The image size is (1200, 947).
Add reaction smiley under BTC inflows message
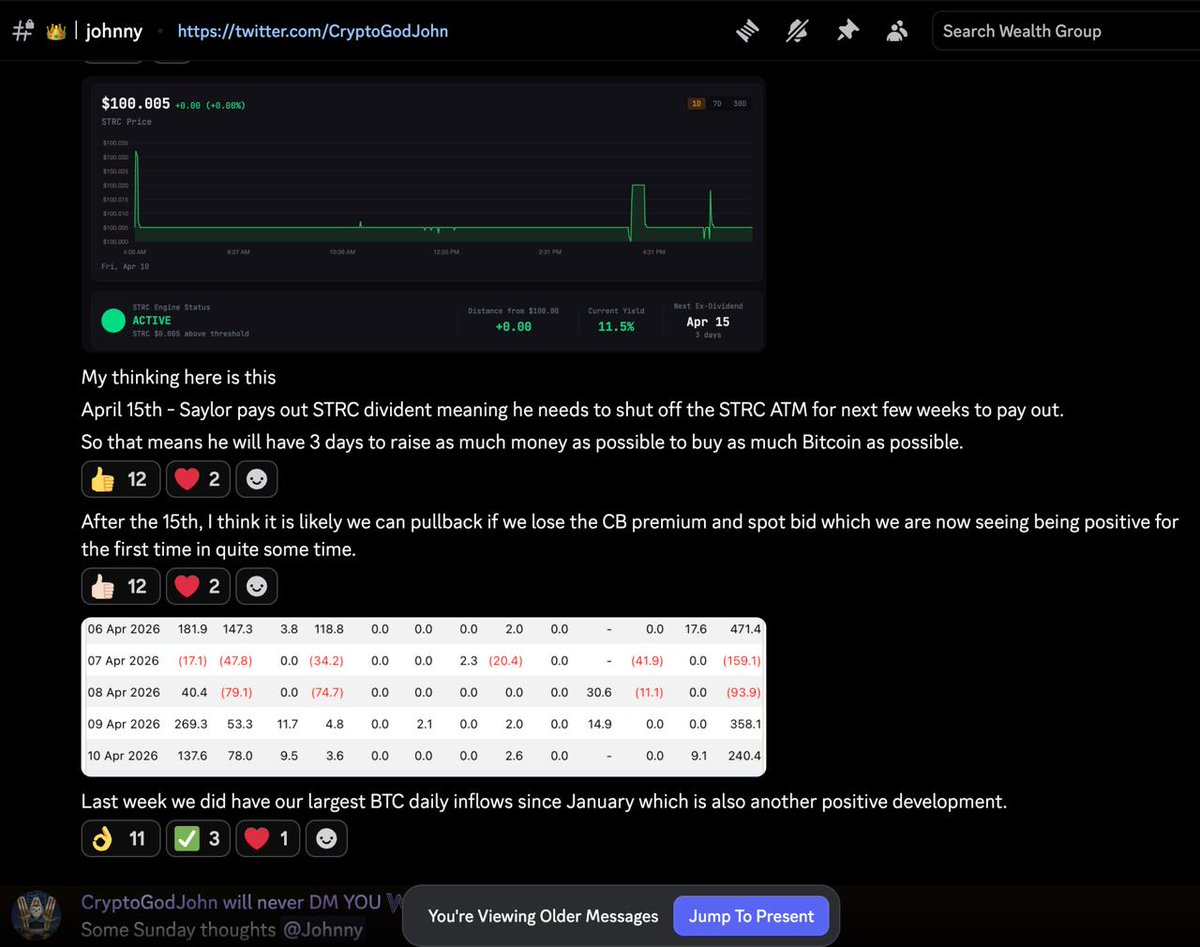326,839
